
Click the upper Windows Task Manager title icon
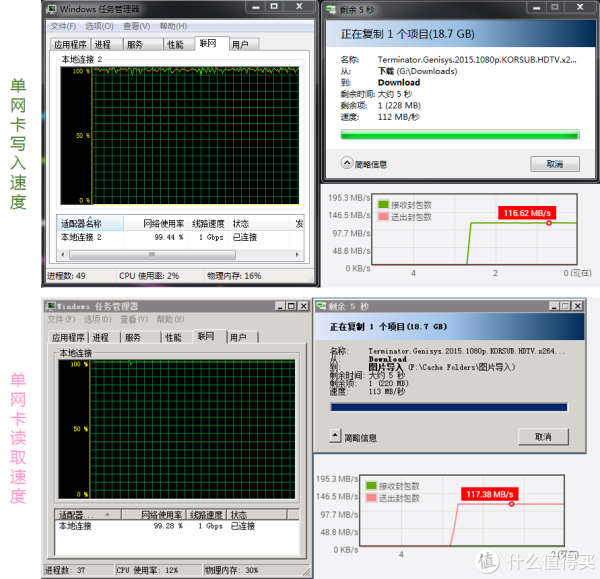point(52,9)
